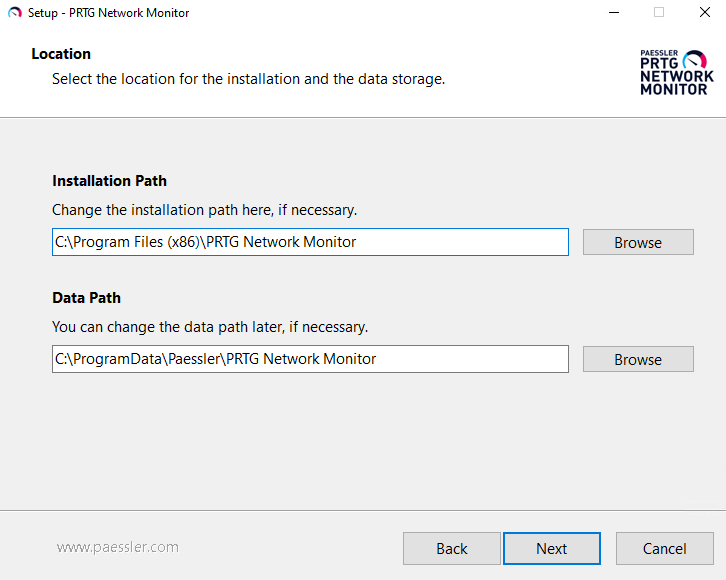
Task: Click the Paessler PRTG Network Monitor logo
Action: coord(676,72)
